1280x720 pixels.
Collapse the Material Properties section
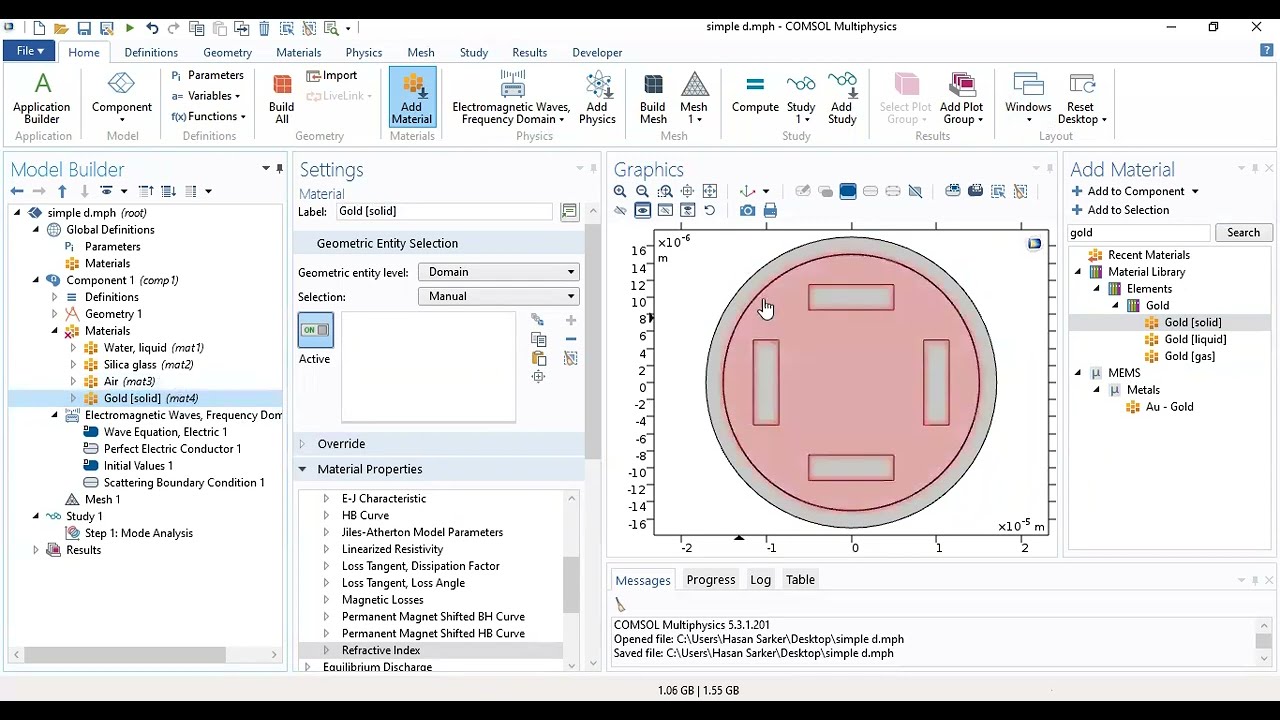(x=302, y=469)
